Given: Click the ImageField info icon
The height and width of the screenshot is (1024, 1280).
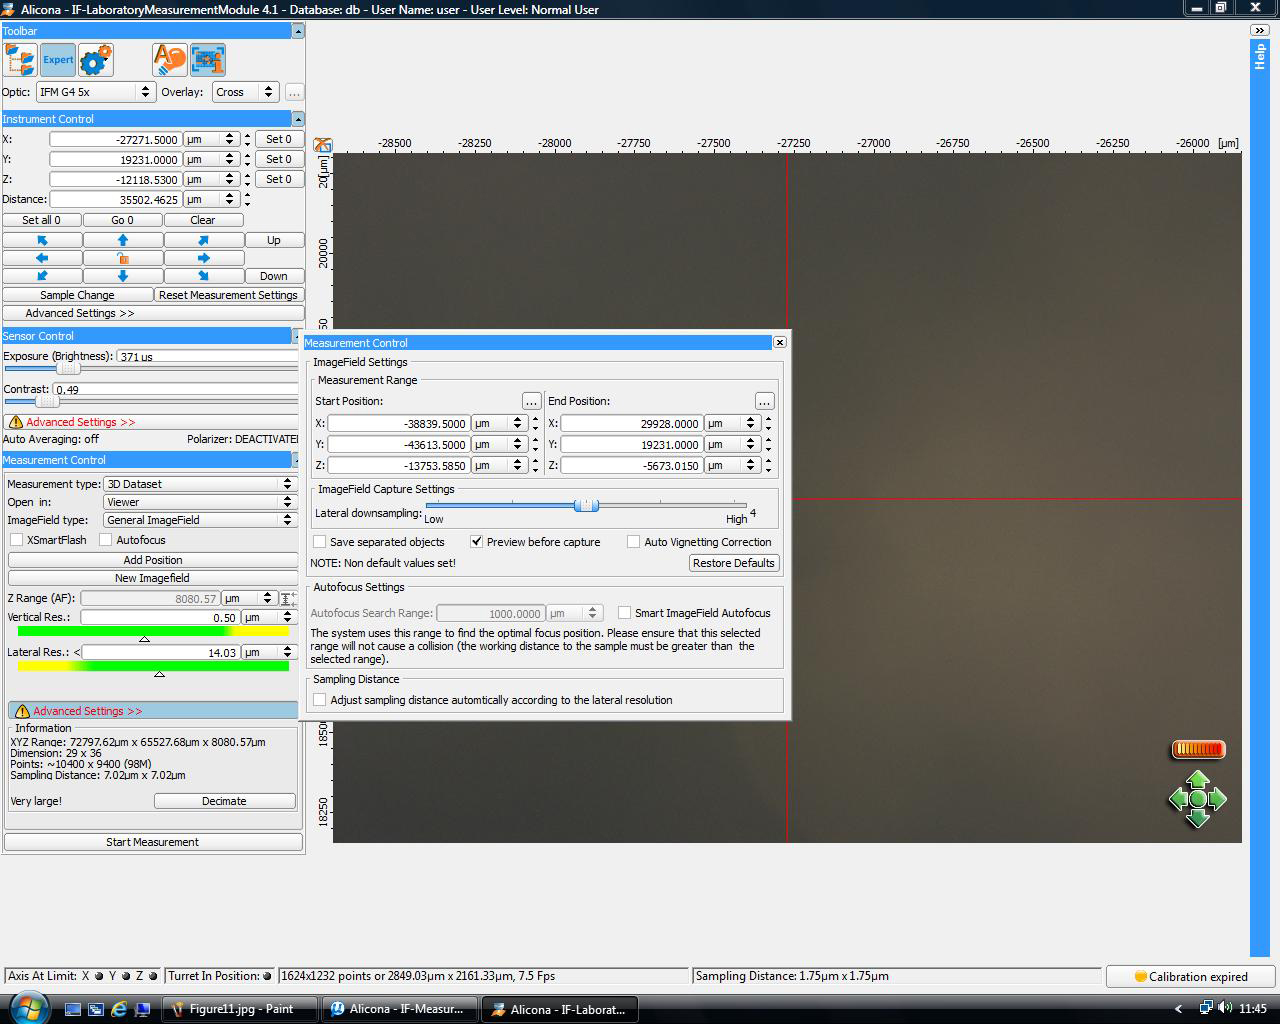Looking at the screenshot, I should coord(208,60).
